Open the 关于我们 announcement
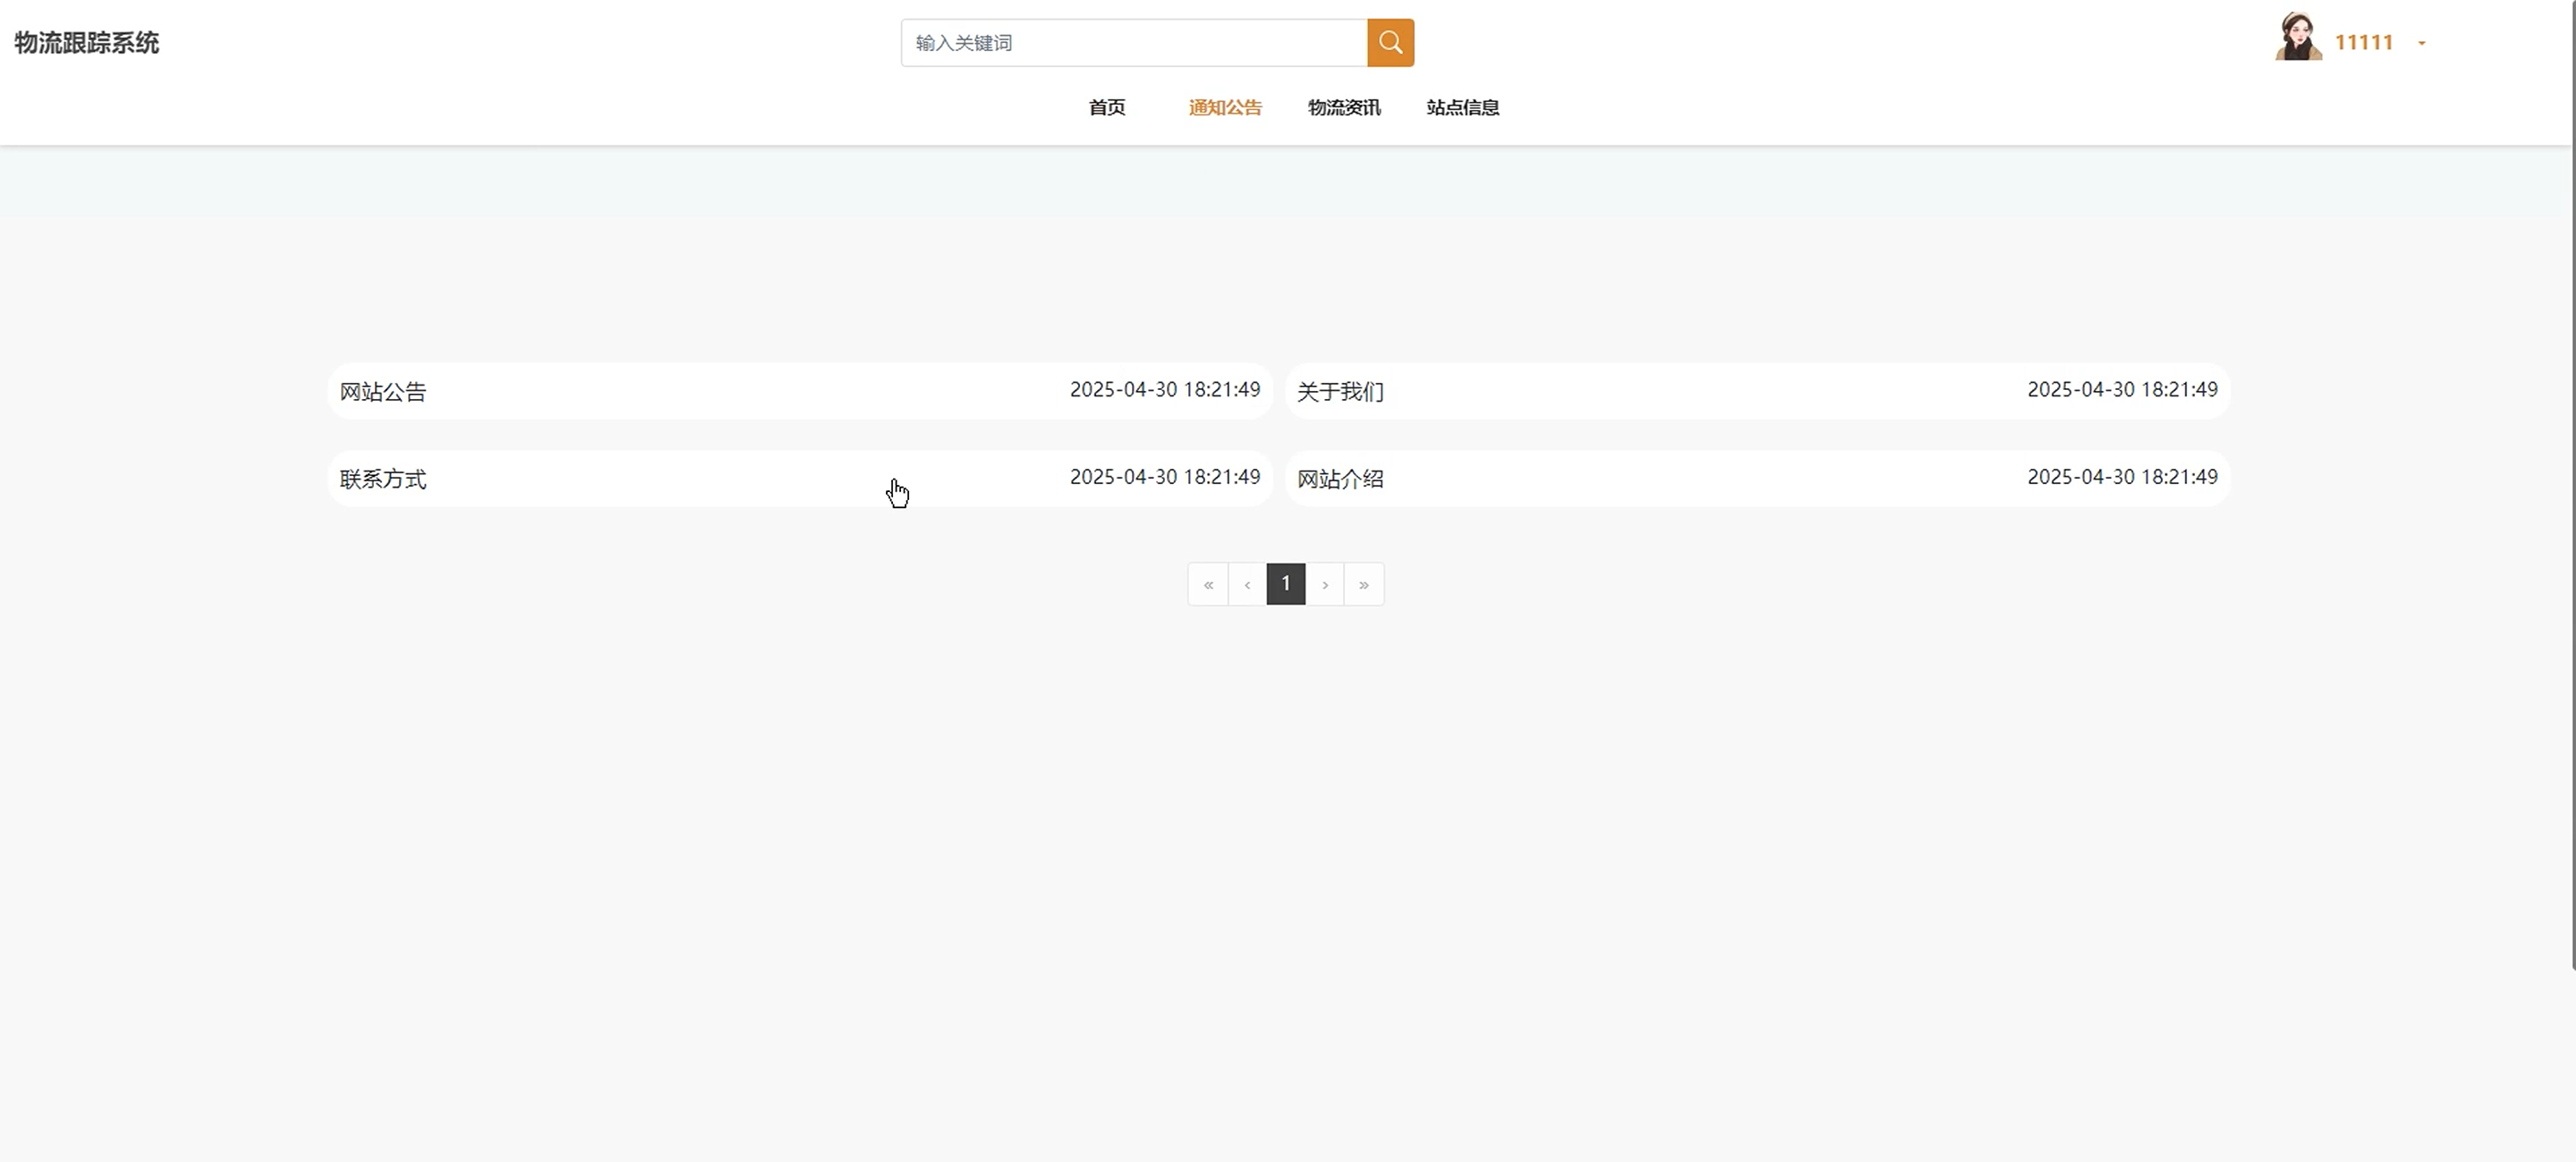This screenshot has width=2576, height=1162. point(1341,392)
